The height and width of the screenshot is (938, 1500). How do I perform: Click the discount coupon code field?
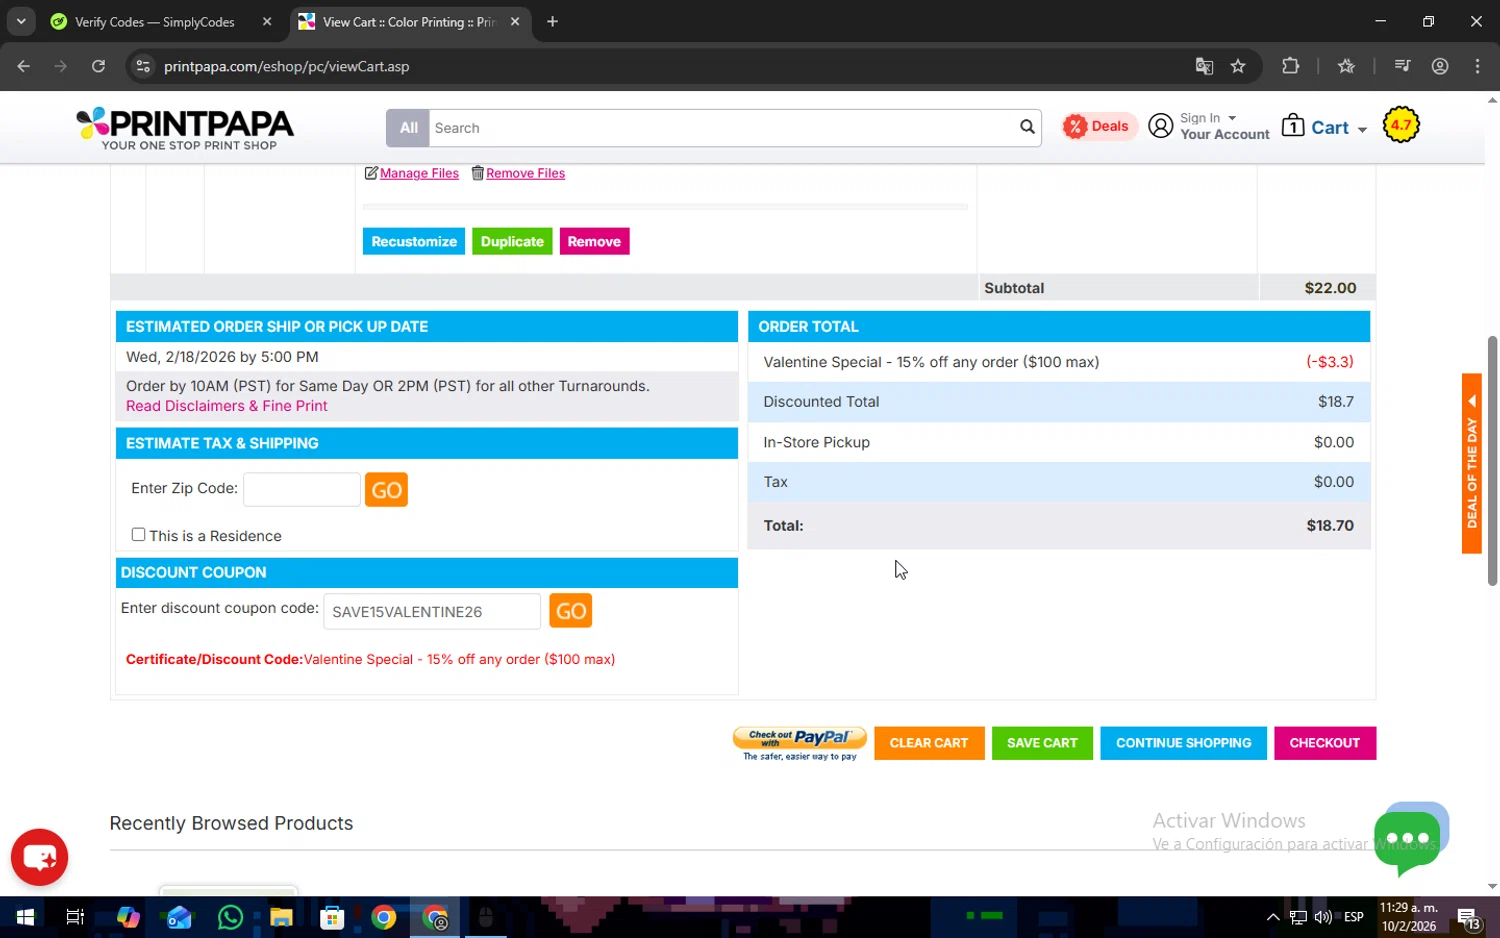pyautogui.click(x=432, y=611)
